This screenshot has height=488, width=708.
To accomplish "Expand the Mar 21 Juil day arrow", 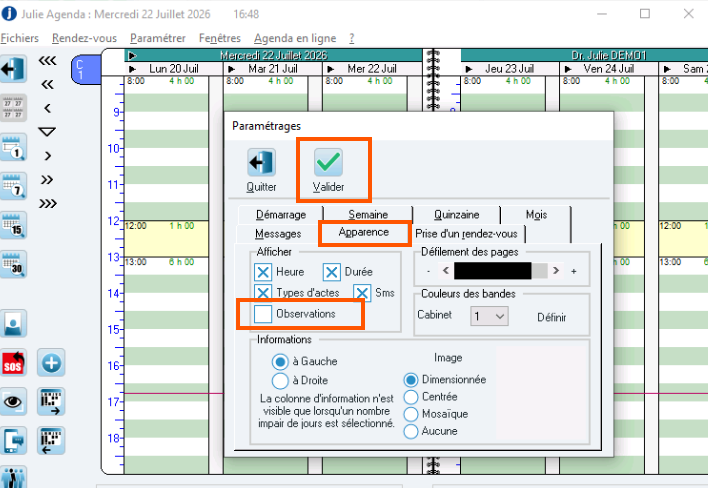I will tap(232, 69).
